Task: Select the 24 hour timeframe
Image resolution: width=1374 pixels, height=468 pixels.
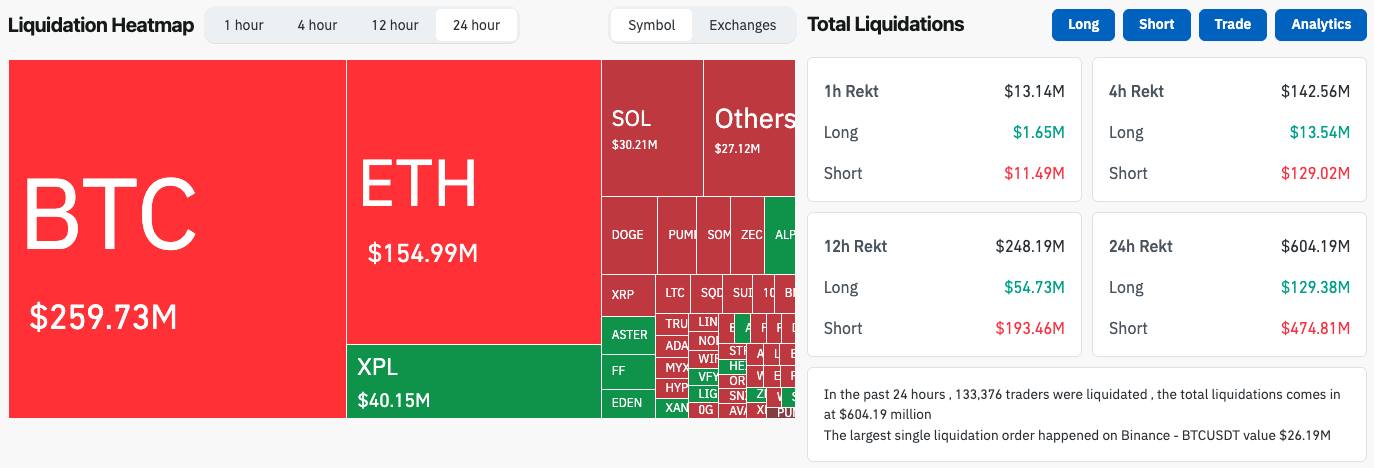Action: 476,25
